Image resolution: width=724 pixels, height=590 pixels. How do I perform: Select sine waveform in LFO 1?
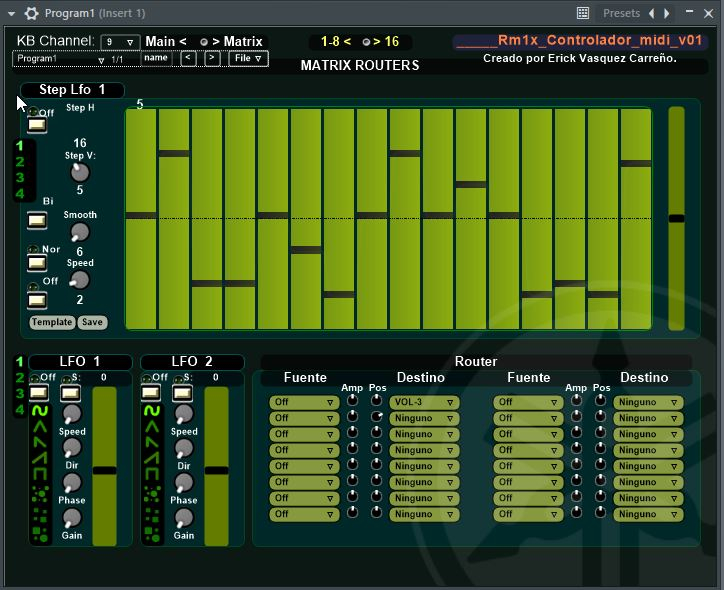point(40,411)
